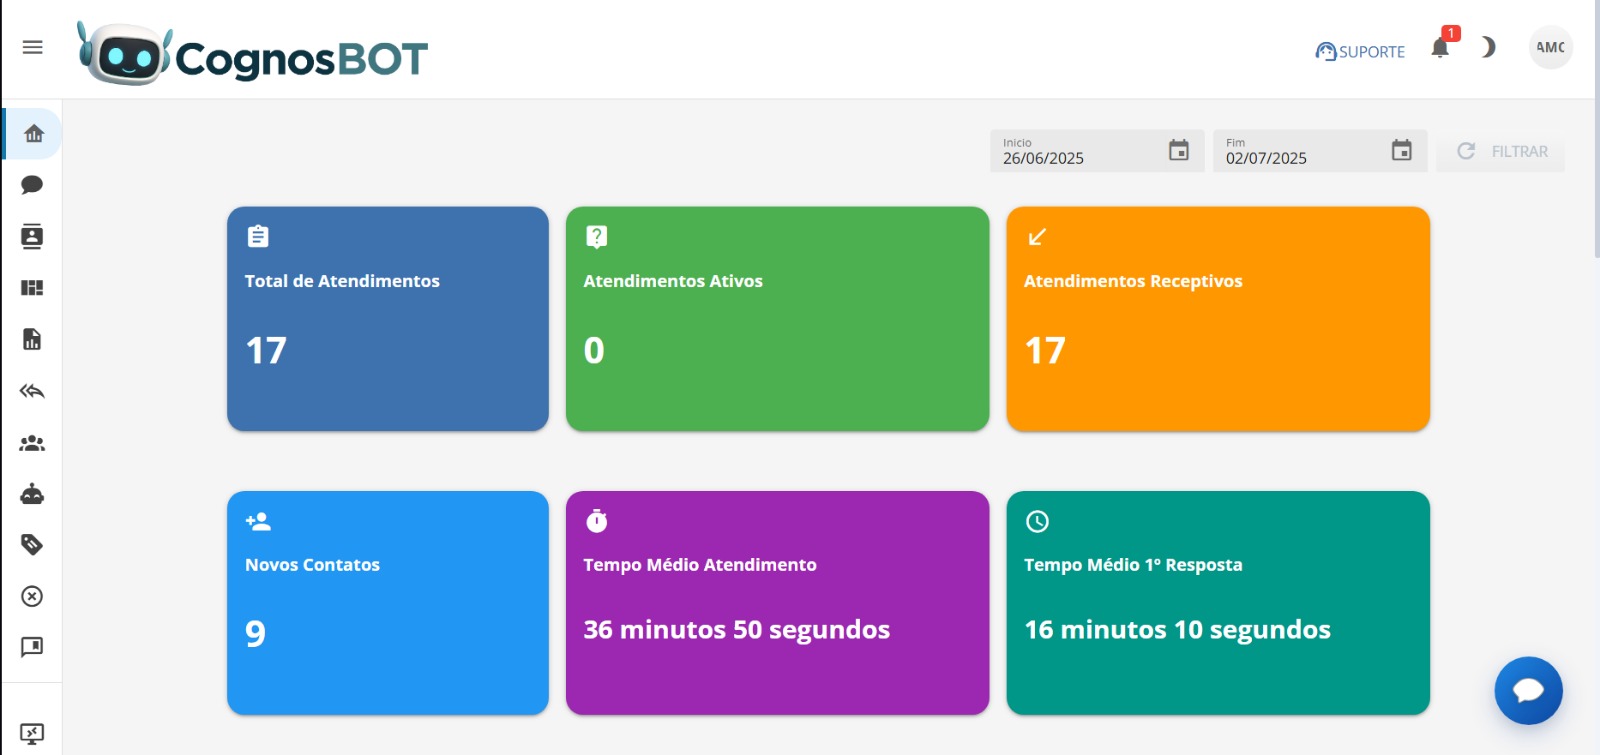Screen dimensions: 1600x755
Task: Open the hamburger menu
Action: click(x=32, y=47)
